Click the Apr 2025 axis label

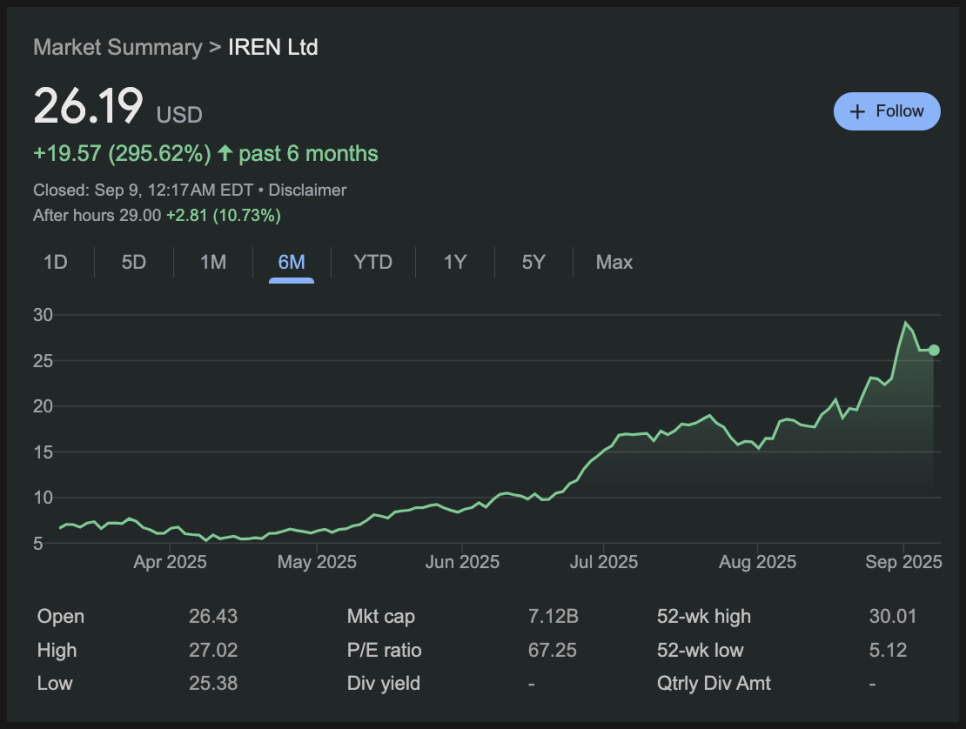[x=170, y=562]
